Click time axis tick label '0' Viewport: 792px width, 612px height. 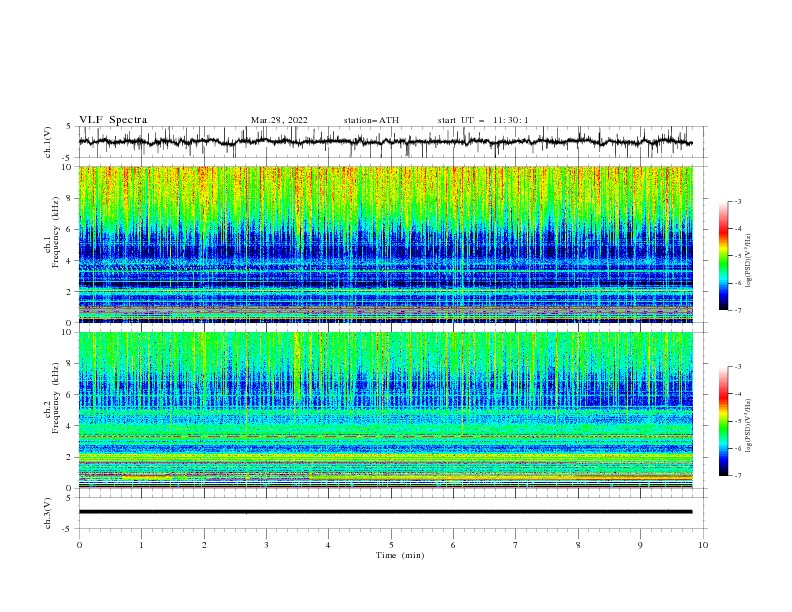pos(79,545)
